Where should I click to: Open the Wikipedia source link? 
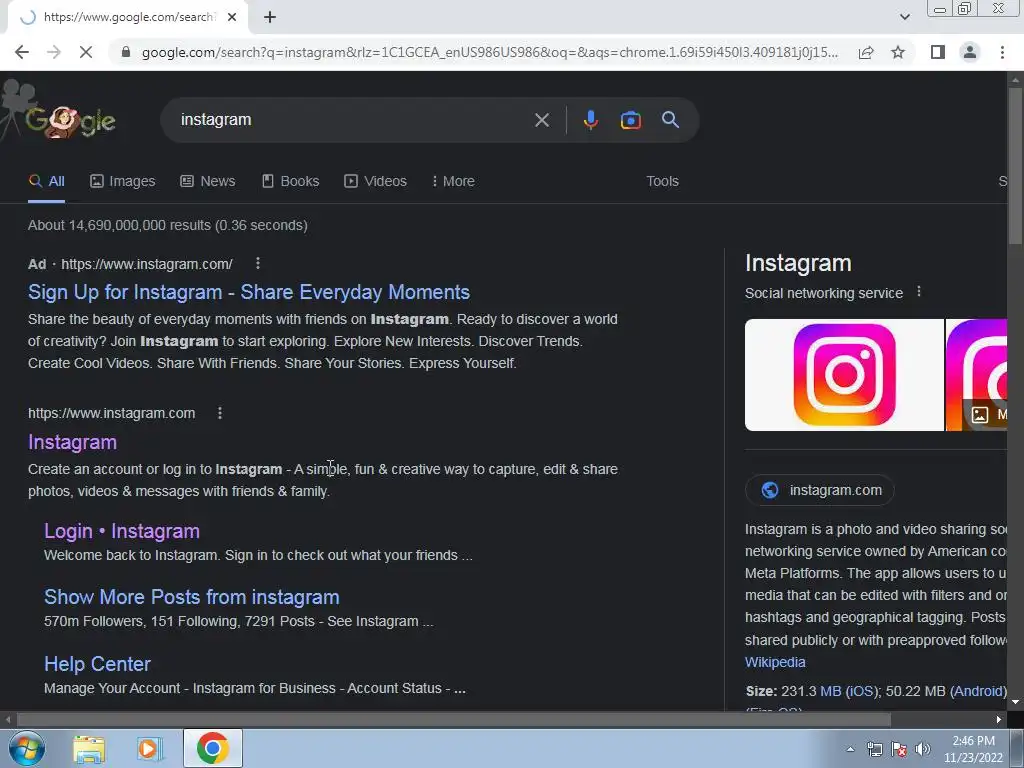[x=775, y=662]
